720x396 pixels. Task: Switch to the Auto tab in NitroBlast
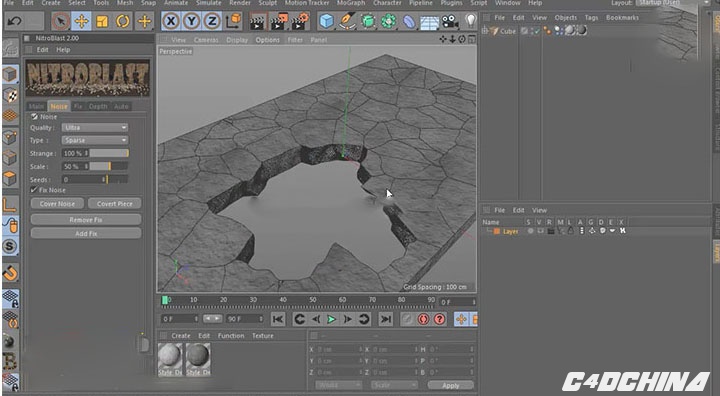[121, 106]
